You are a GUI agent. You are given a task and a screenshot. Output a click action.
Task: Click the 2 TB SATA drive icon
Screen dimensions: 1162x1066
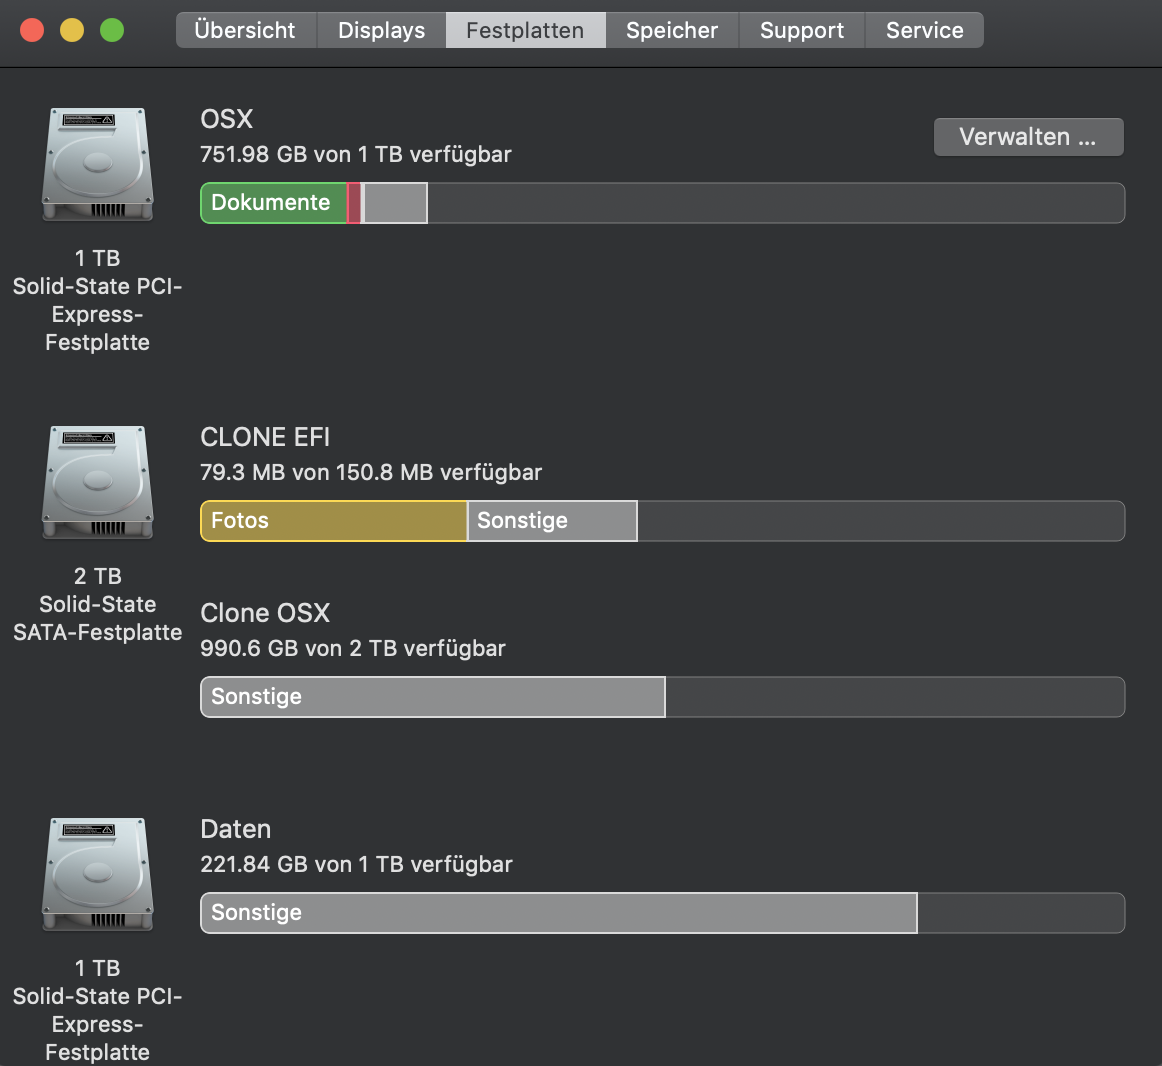click(97, 482)
